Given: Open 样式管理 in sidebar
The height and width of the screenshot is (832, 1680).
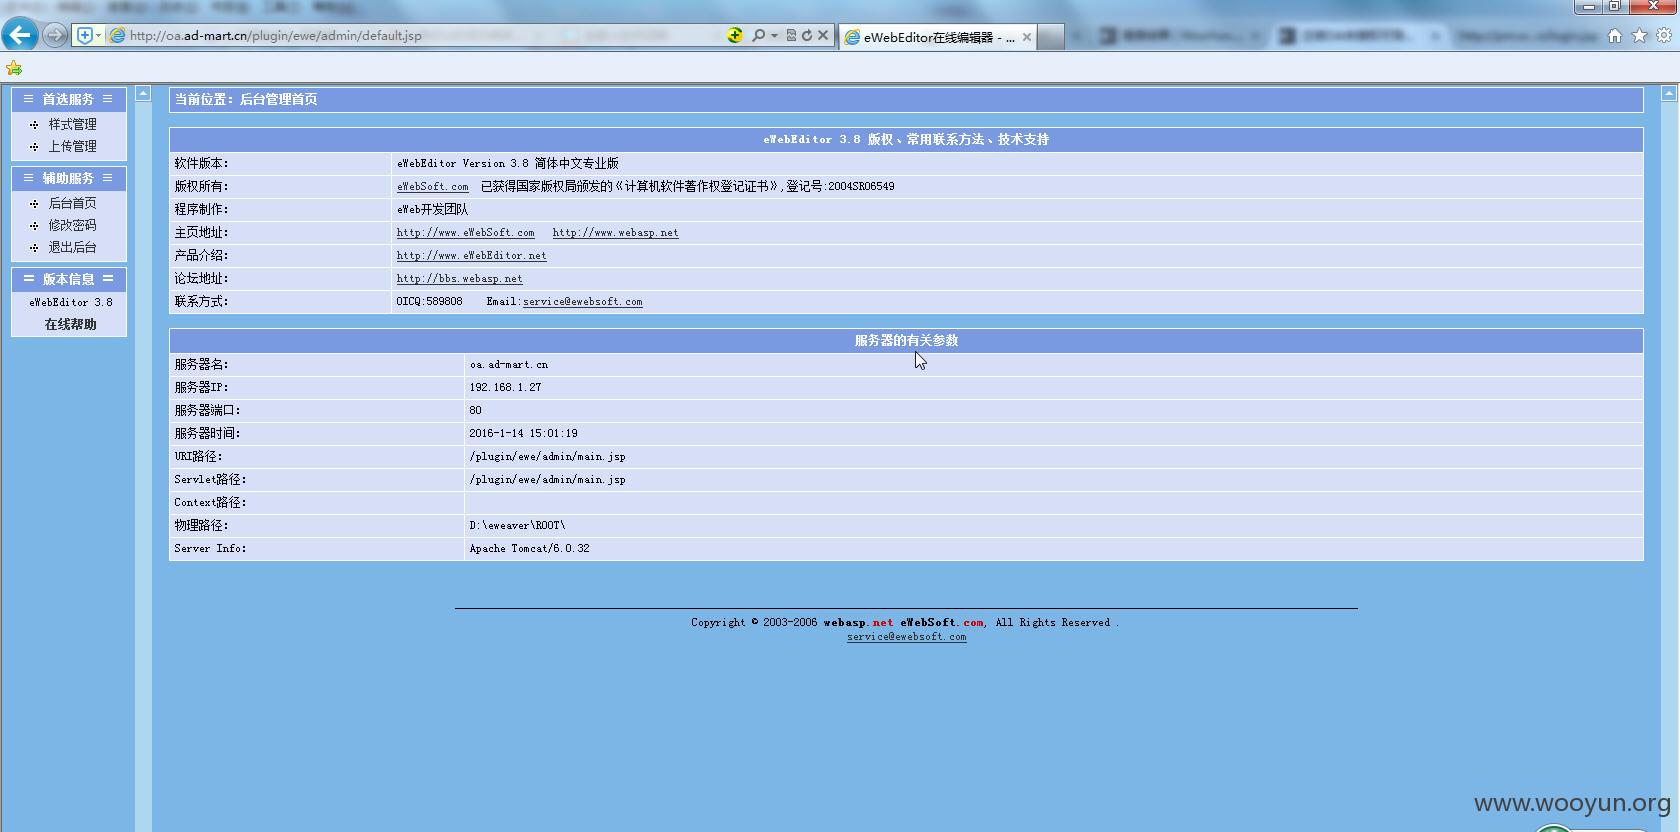Looking at the screenshot, I should (x=72, y=124).
